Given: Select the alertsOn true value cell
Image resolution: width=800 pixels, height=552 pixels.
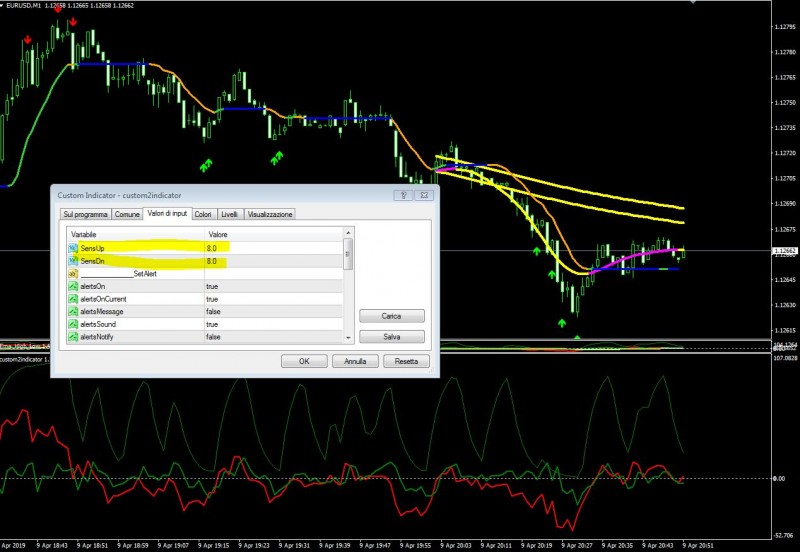Looking at the screenshot, I should coord(273,286).
